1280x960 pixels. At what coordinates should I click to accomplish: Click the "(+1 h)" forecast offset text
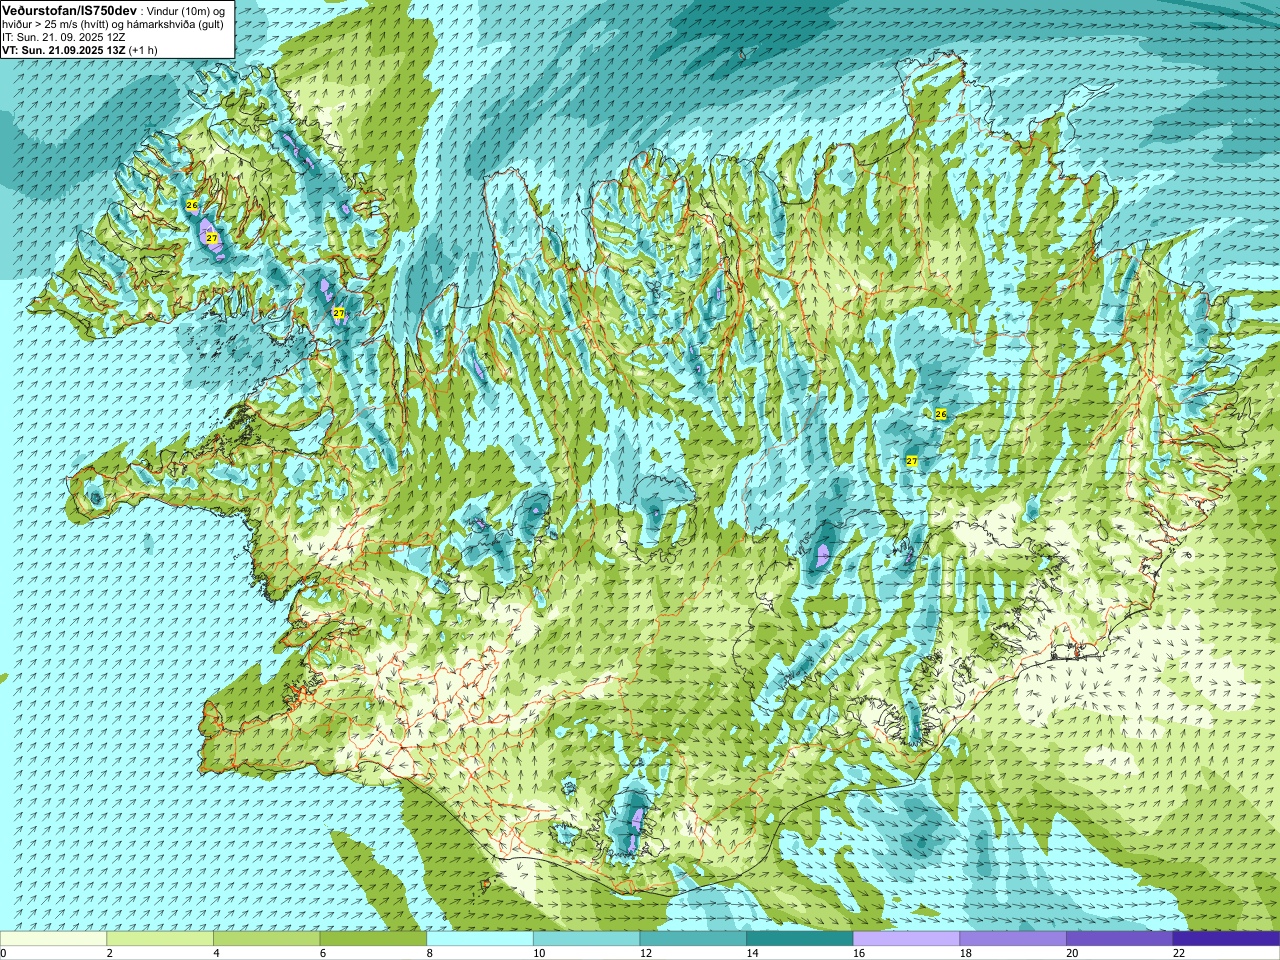coord(143,50)
